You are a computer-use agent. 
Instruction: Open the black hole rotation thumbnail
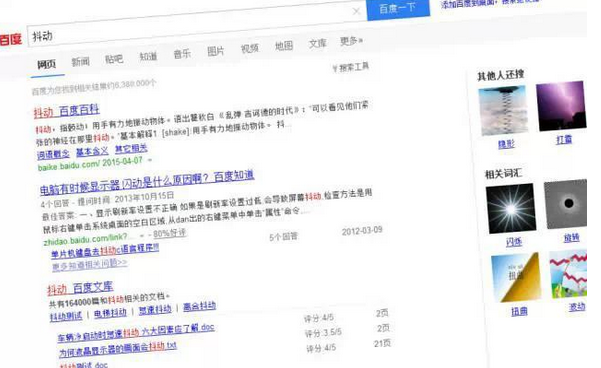click(566, 204)
